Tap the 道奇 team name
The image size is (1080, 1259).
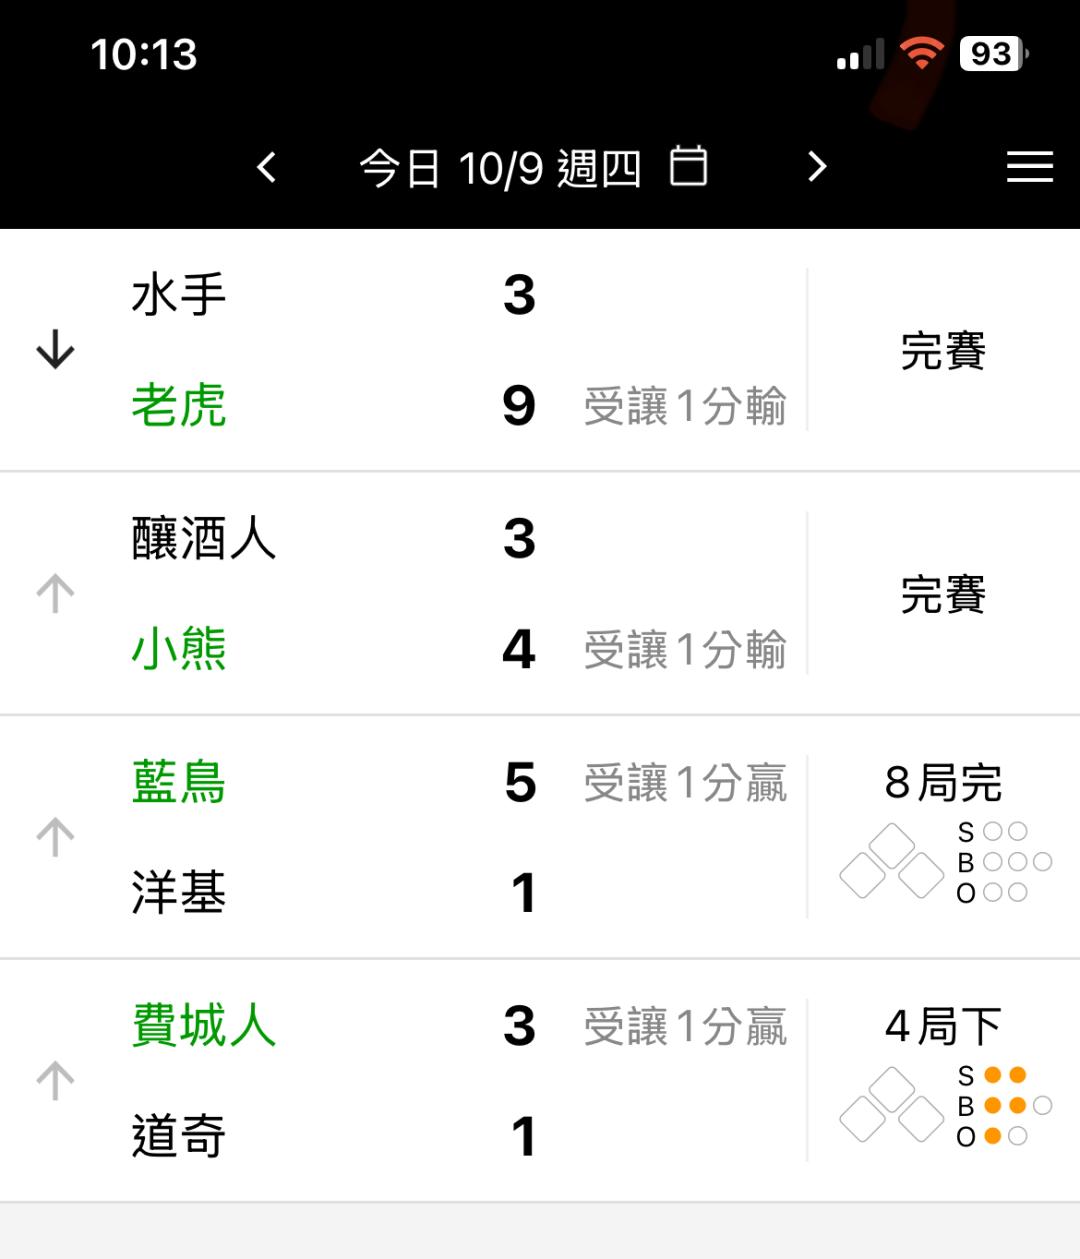[x=179, y=1136]
